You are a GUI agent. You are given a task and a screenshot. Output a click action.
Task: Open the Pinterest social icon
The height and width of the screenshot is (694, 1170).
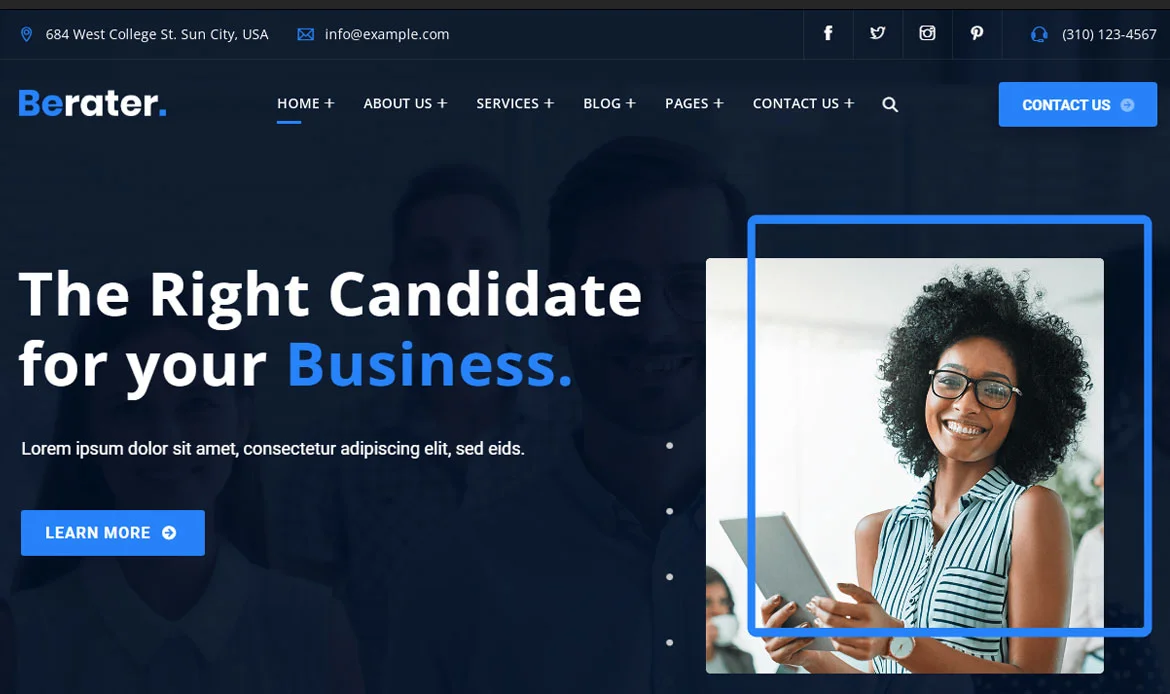(976, 33)
